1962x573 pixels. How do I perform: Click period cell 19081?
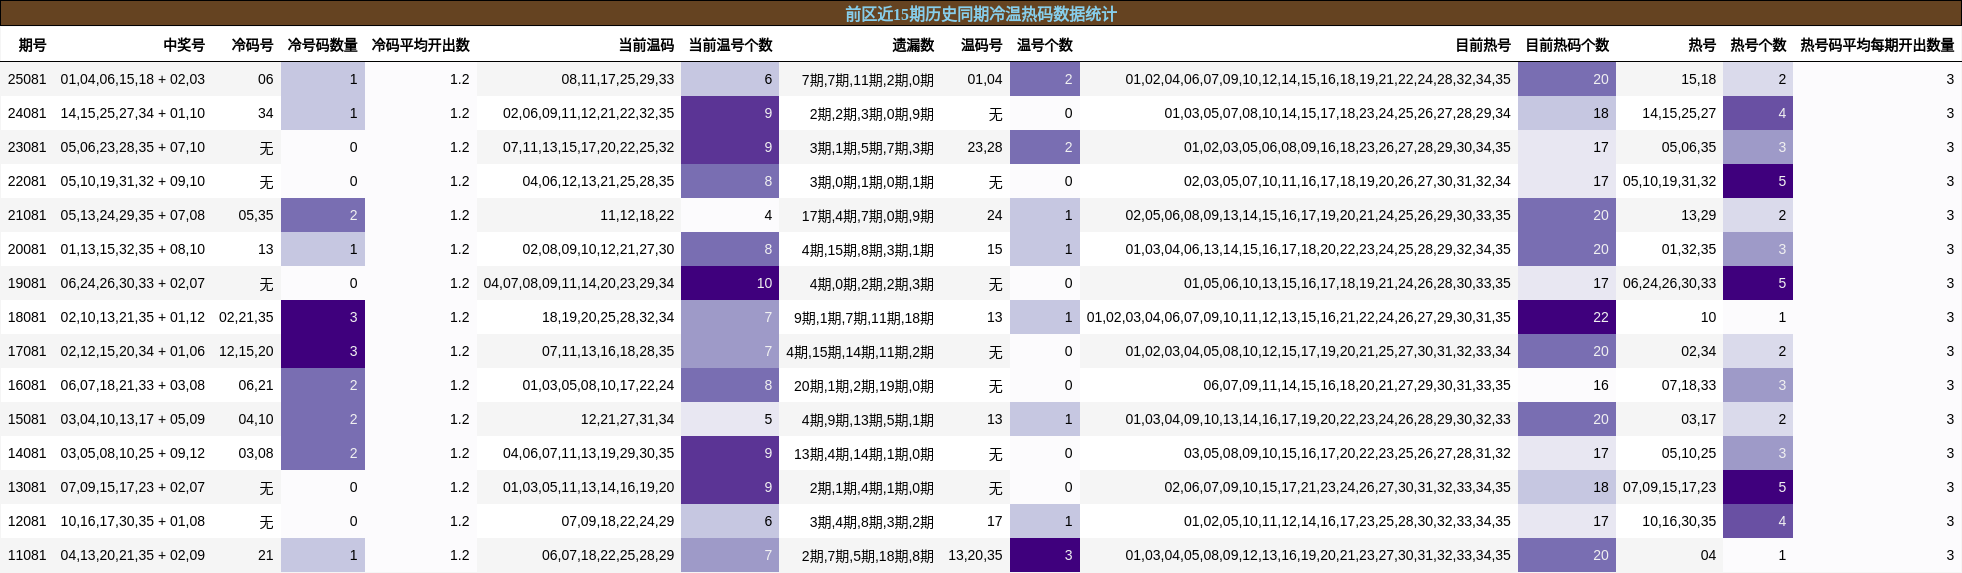pyautogui.click(x=27, y=283)
